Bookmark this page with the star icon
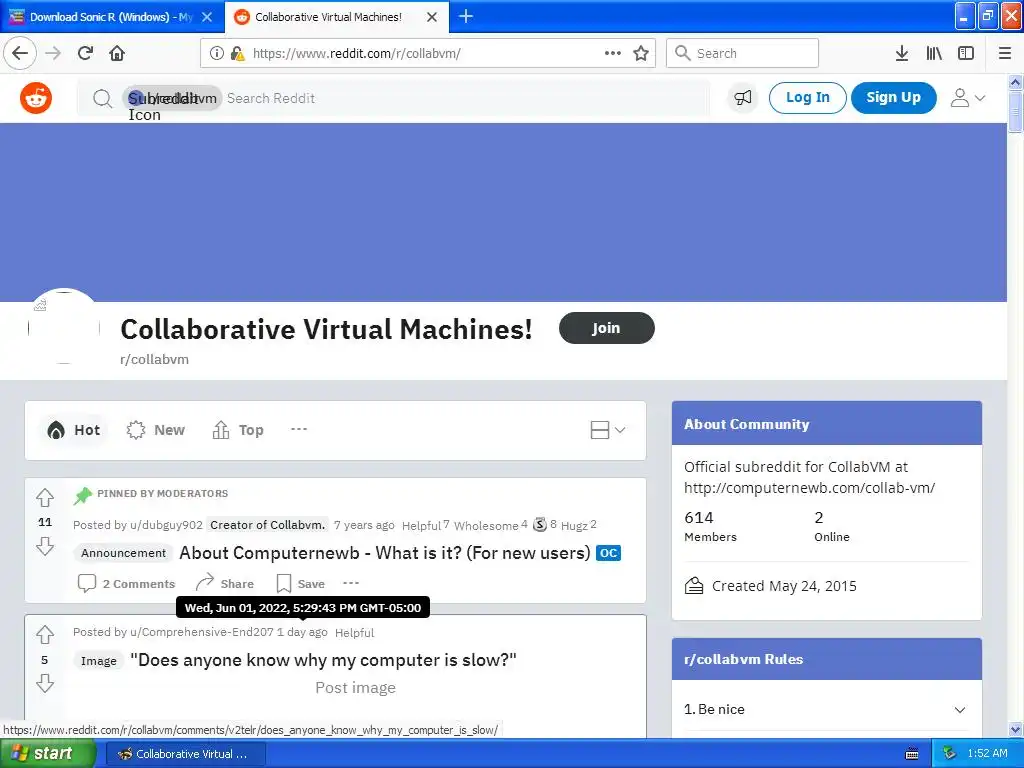The image size is (1024, 768). point(641,53)
